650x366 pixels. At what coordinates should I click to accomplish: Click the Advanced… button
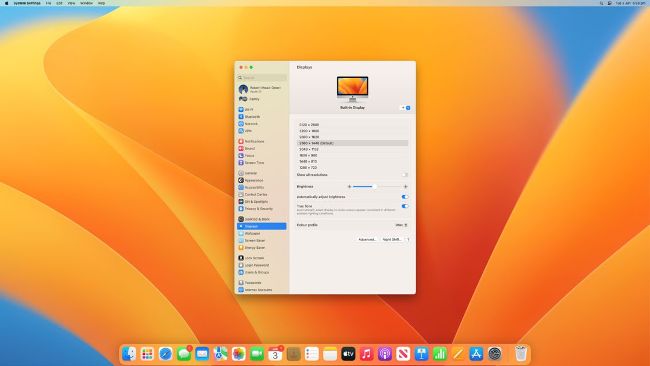pos(367,239)
